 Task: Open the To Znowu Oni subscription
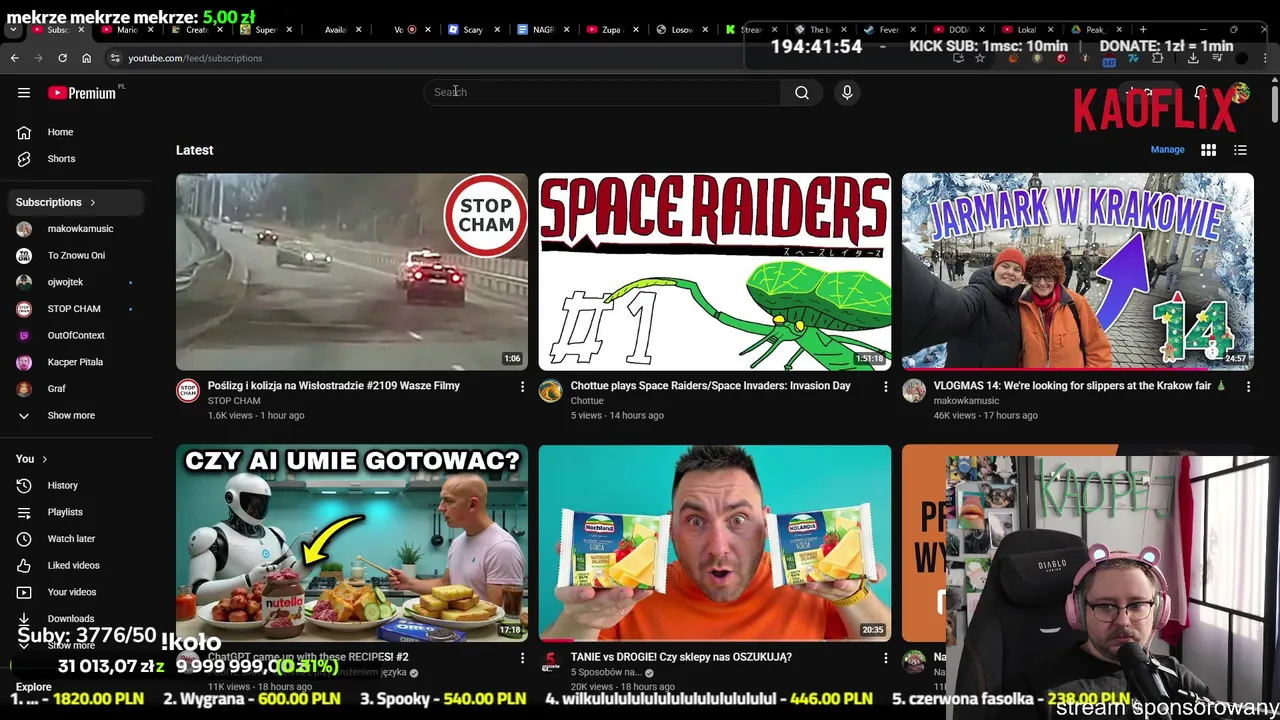coord(76,255)
